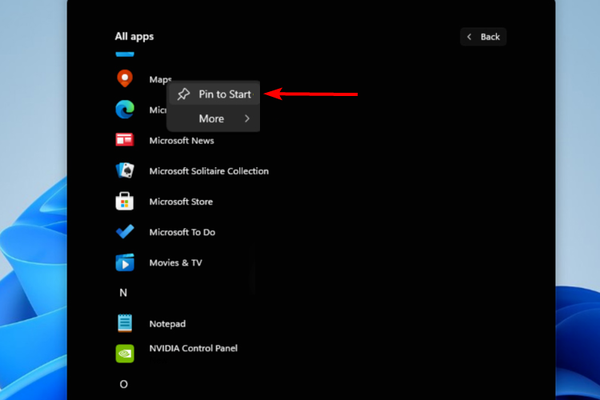Screen dimensions: 600x400
Task: Expand More submenu chevron arrow
Action: click(x=247, y=119)
